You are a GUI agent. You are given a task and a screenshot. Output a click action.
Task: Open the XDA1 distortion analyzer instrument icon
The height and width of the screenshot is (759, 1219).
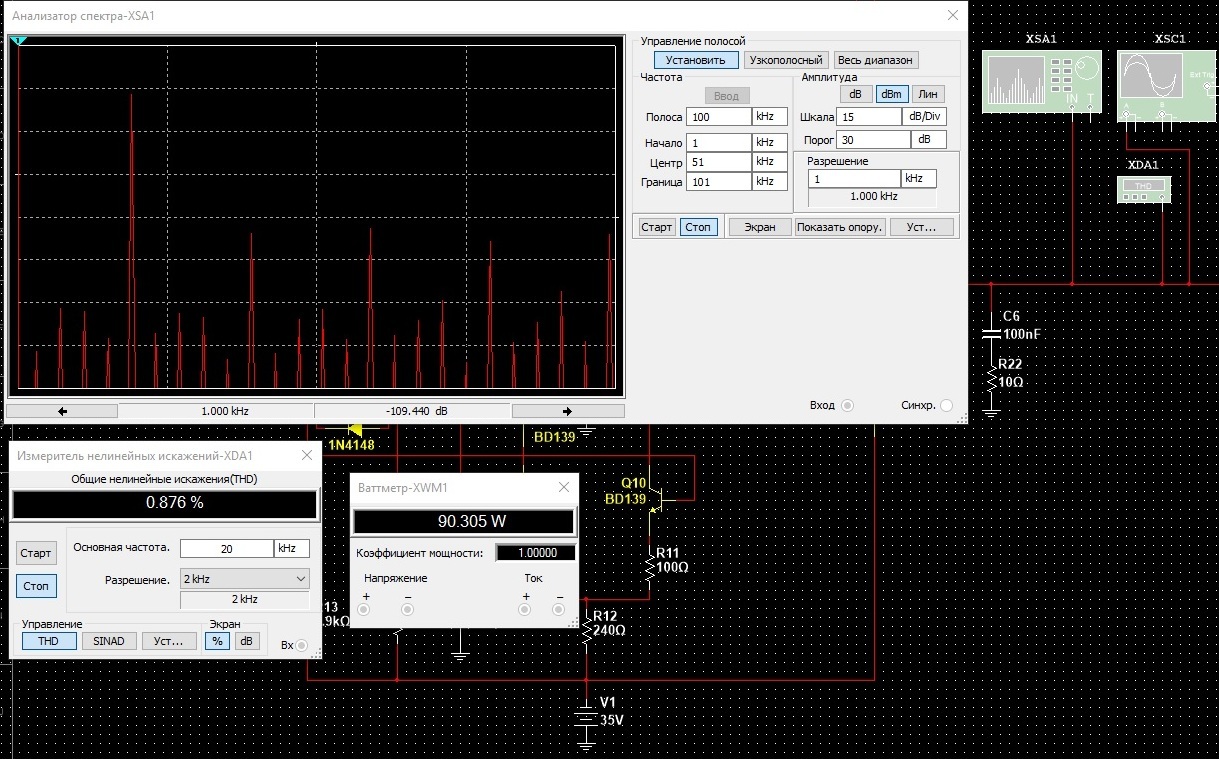(1143, 189)
